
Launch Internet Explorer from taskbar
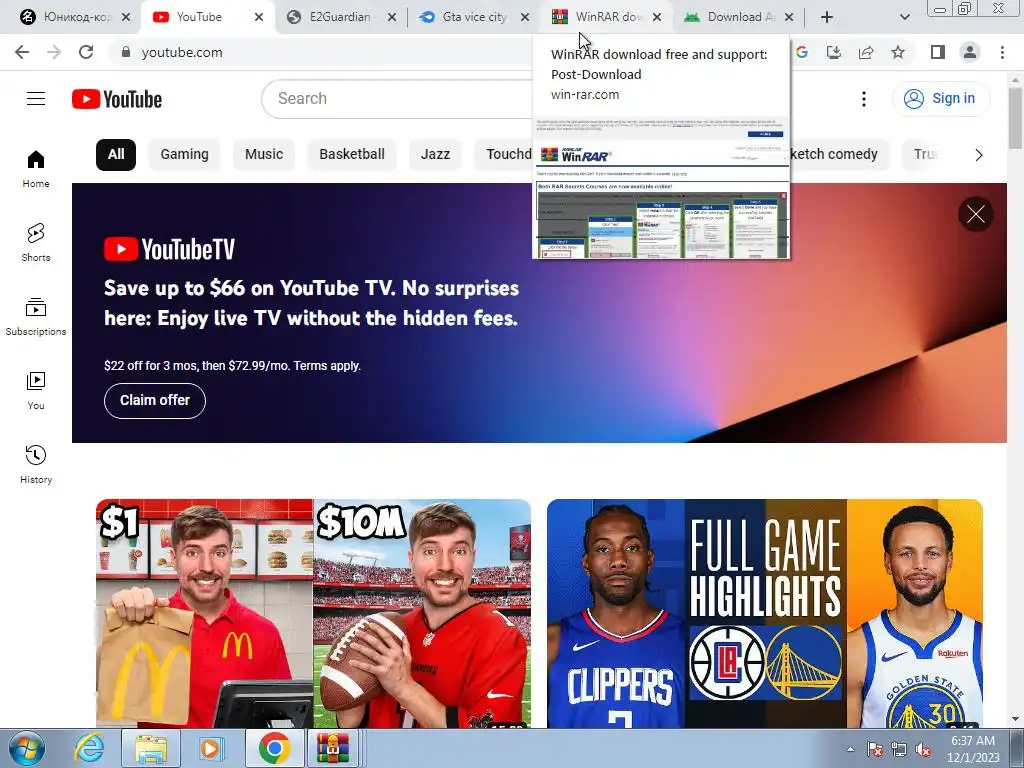coord(89,748)
